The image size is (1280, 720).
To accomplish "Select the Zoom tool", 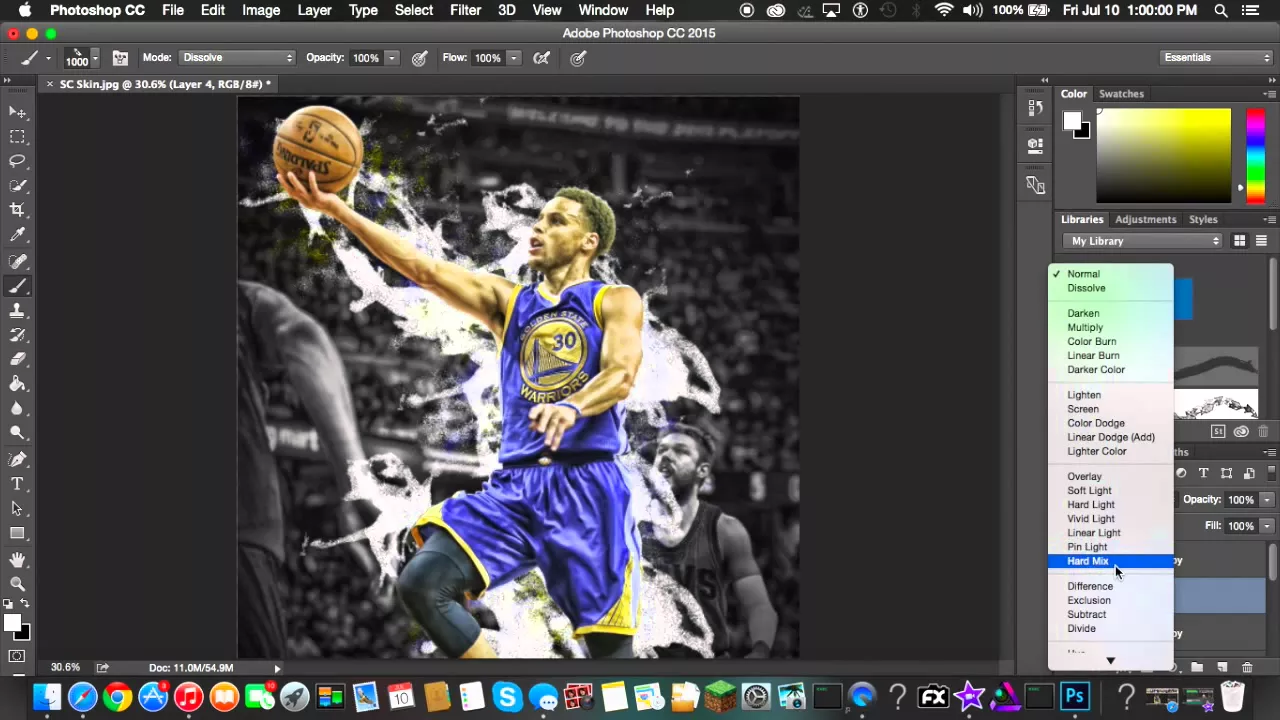I will point(17,584).
